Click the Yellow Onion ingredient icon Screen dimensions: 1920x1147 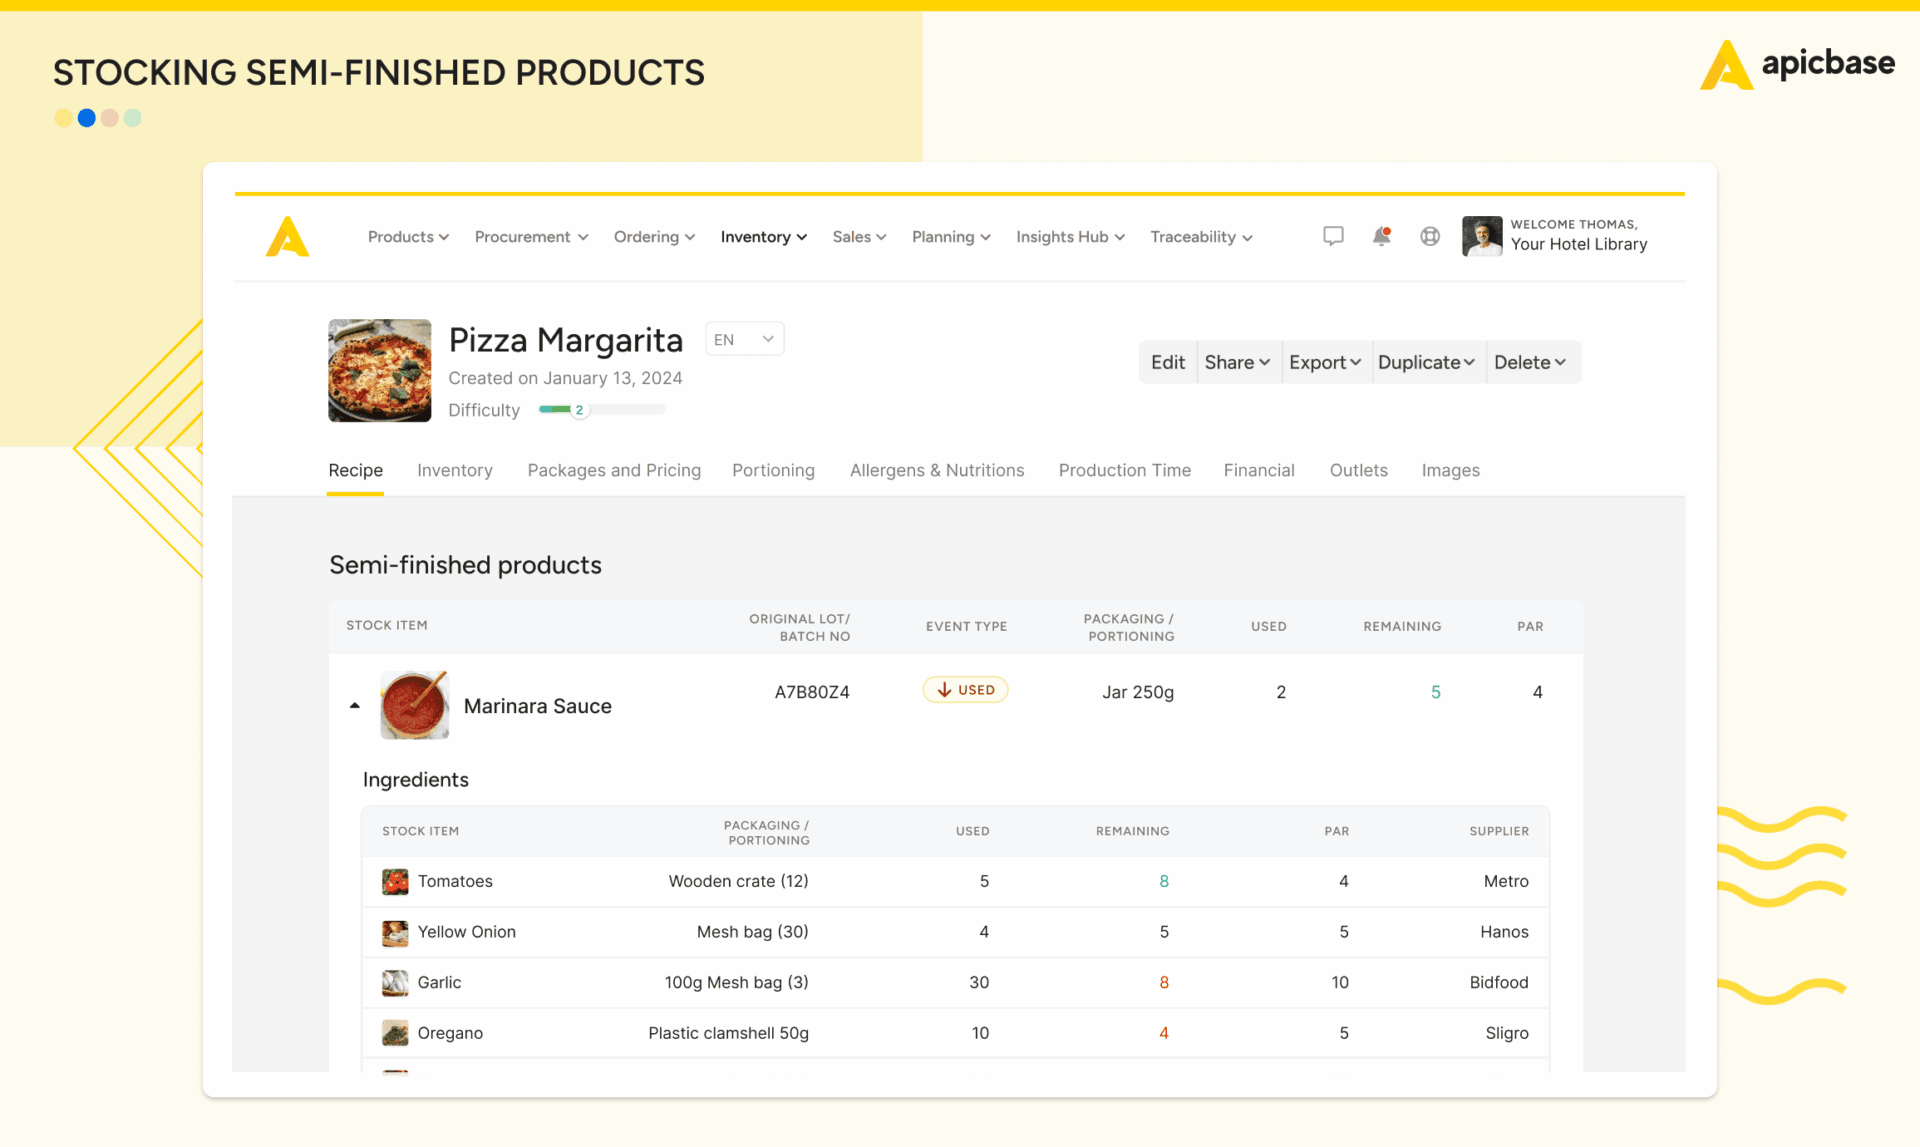[395, 932]
